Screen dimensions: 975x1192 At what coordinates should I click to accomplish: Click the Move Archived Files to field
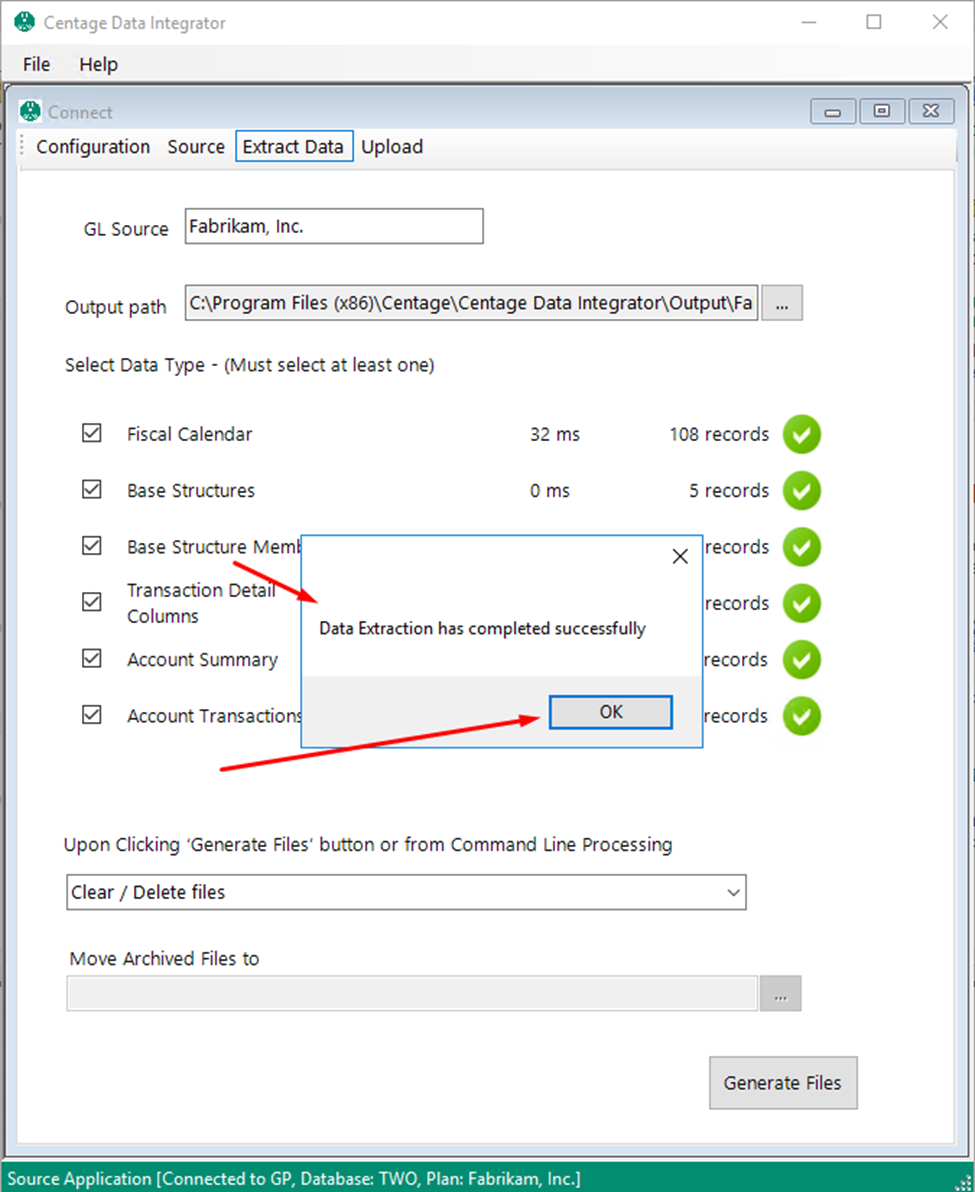point(413,994)
